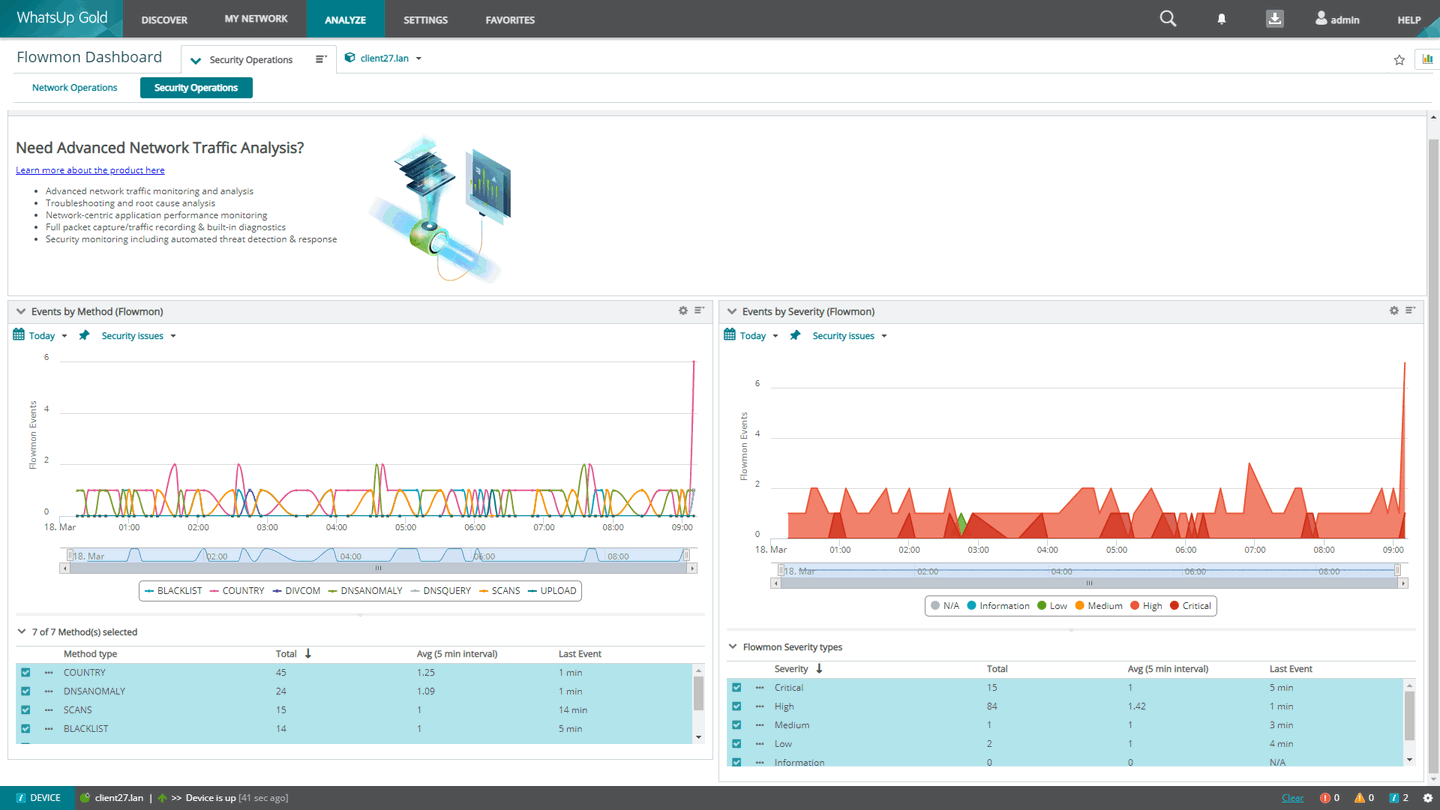Collapse the Events by Method panel
The width and height of the screenshot is (1440, 810).
click(21, 311)
